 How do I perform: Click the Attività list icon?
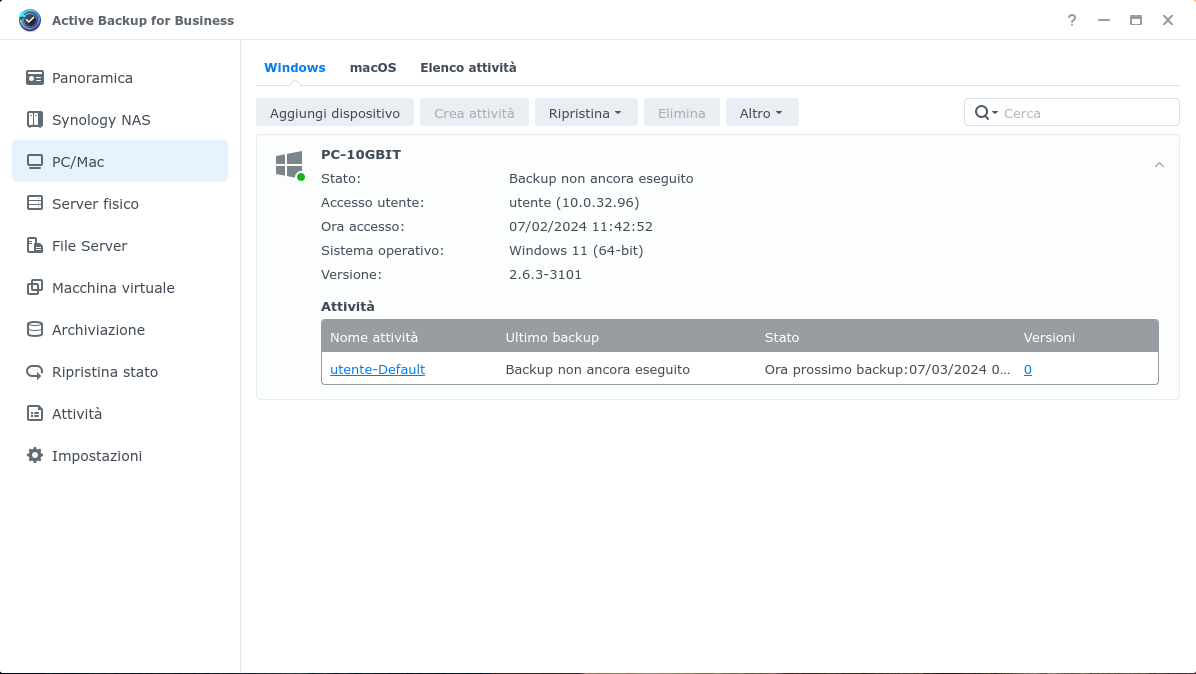(35, 414)
